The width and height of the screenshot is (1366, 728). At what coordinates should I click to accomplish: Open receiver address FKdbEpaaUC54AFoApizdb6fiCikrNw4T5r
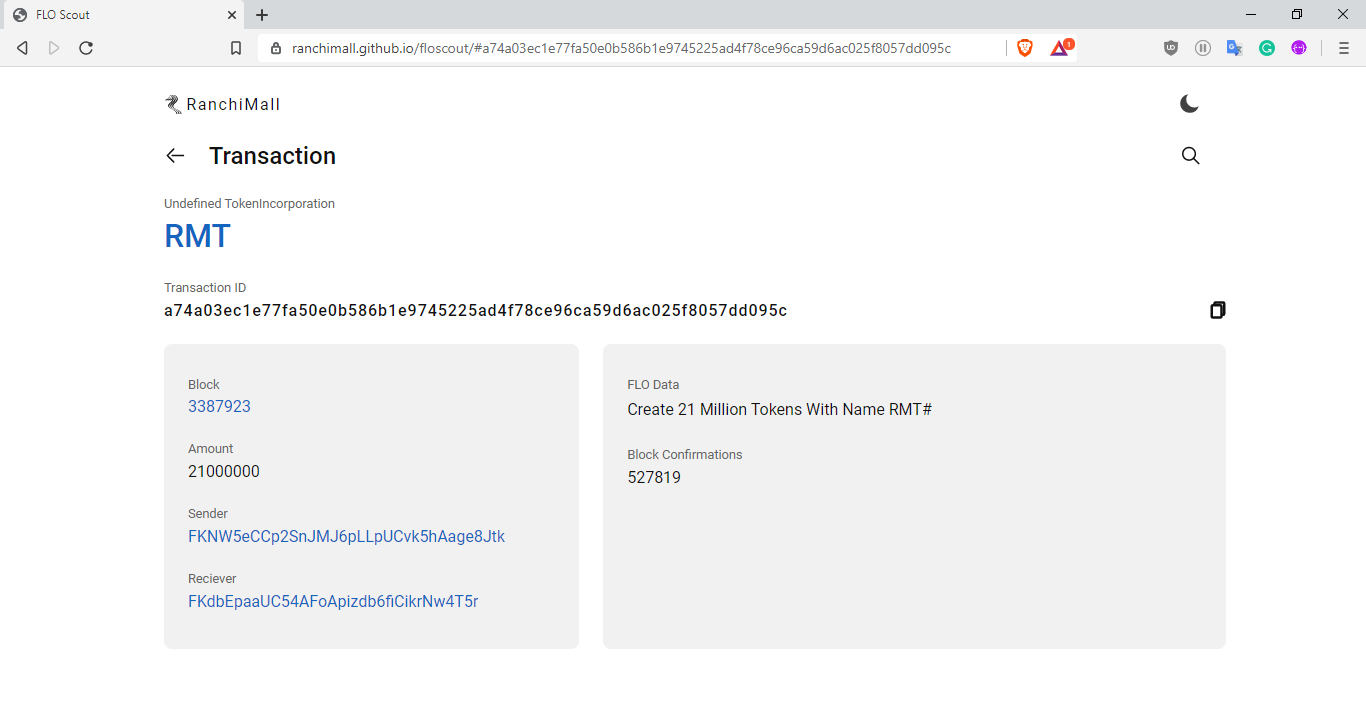click(x=333, y=602)
